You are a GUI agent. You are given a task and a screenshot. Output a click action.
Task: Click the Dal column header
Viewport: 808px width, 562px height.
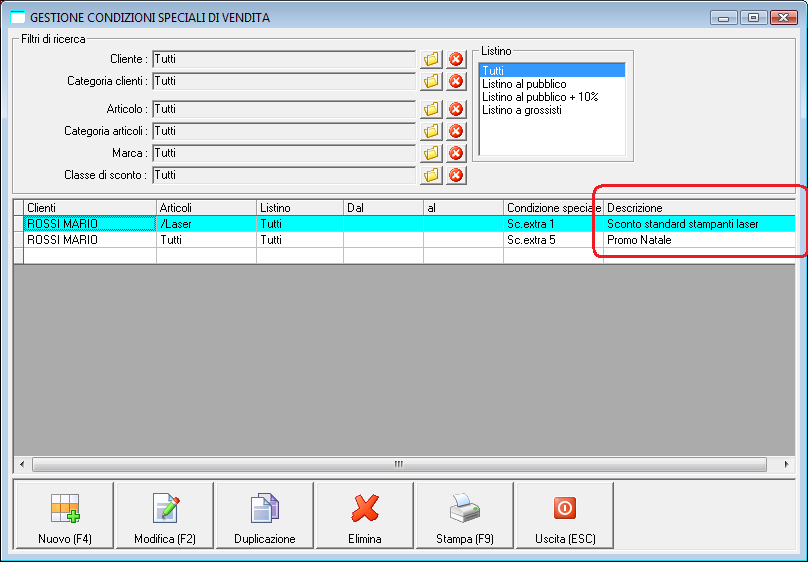(383, 208)
